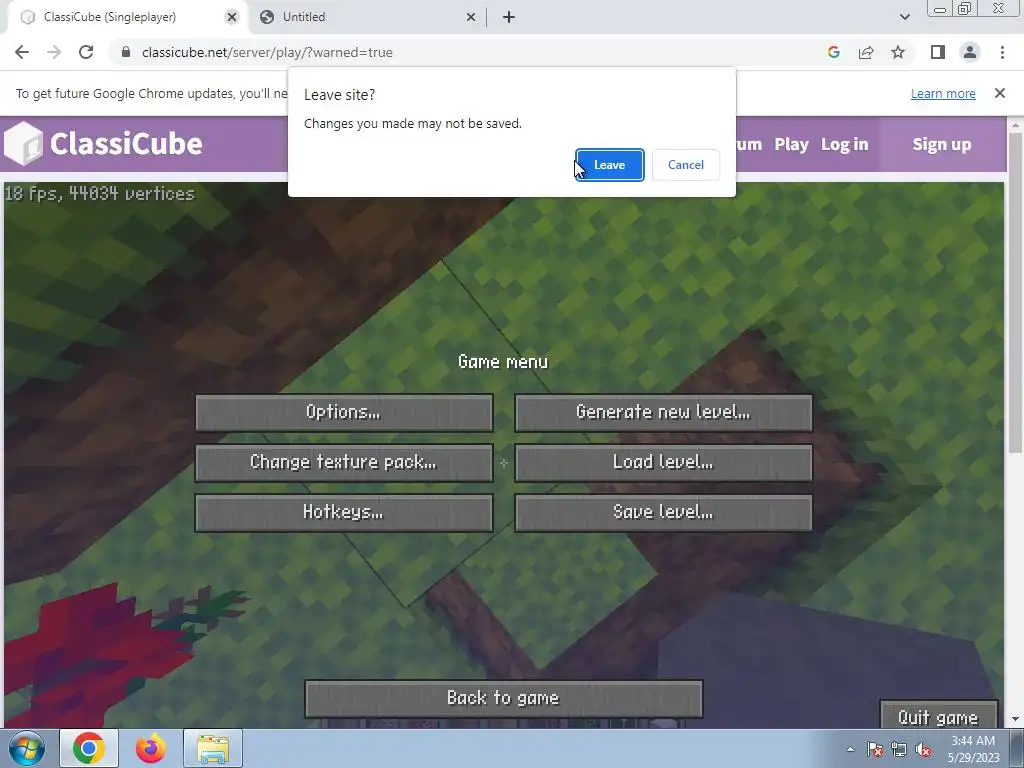Click the ClassiCube logo

[103, 144]
